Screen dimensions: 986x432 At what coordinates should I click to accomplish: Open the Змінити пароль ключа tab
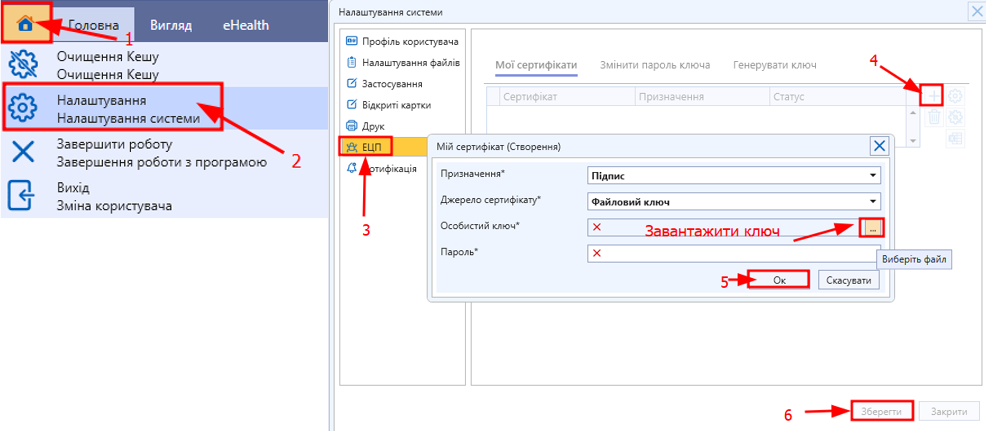pos(655,65)
